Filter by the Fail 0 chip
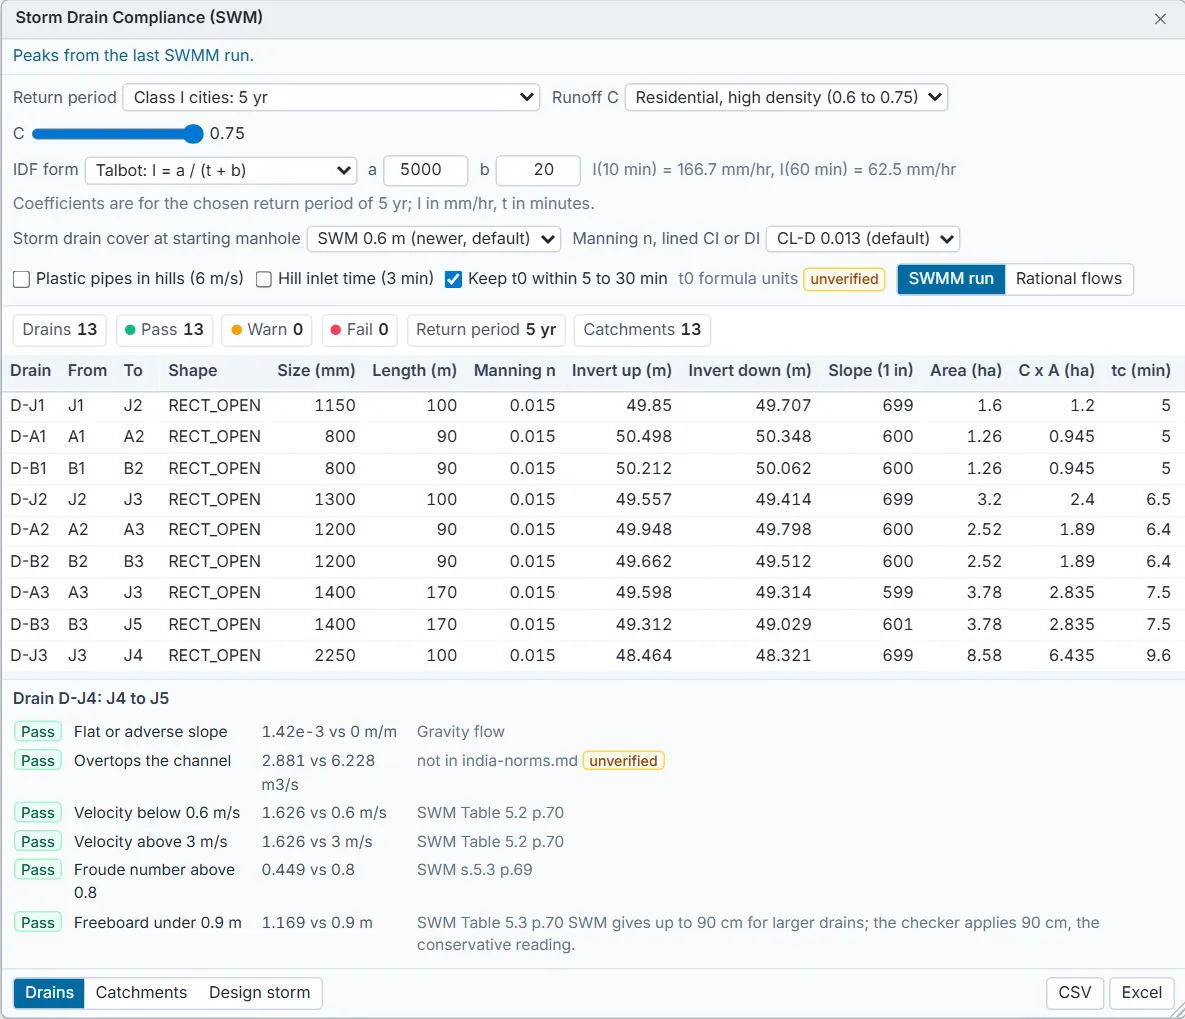This screenshot has height=1019, width=1185. click(x=359, y=330)
